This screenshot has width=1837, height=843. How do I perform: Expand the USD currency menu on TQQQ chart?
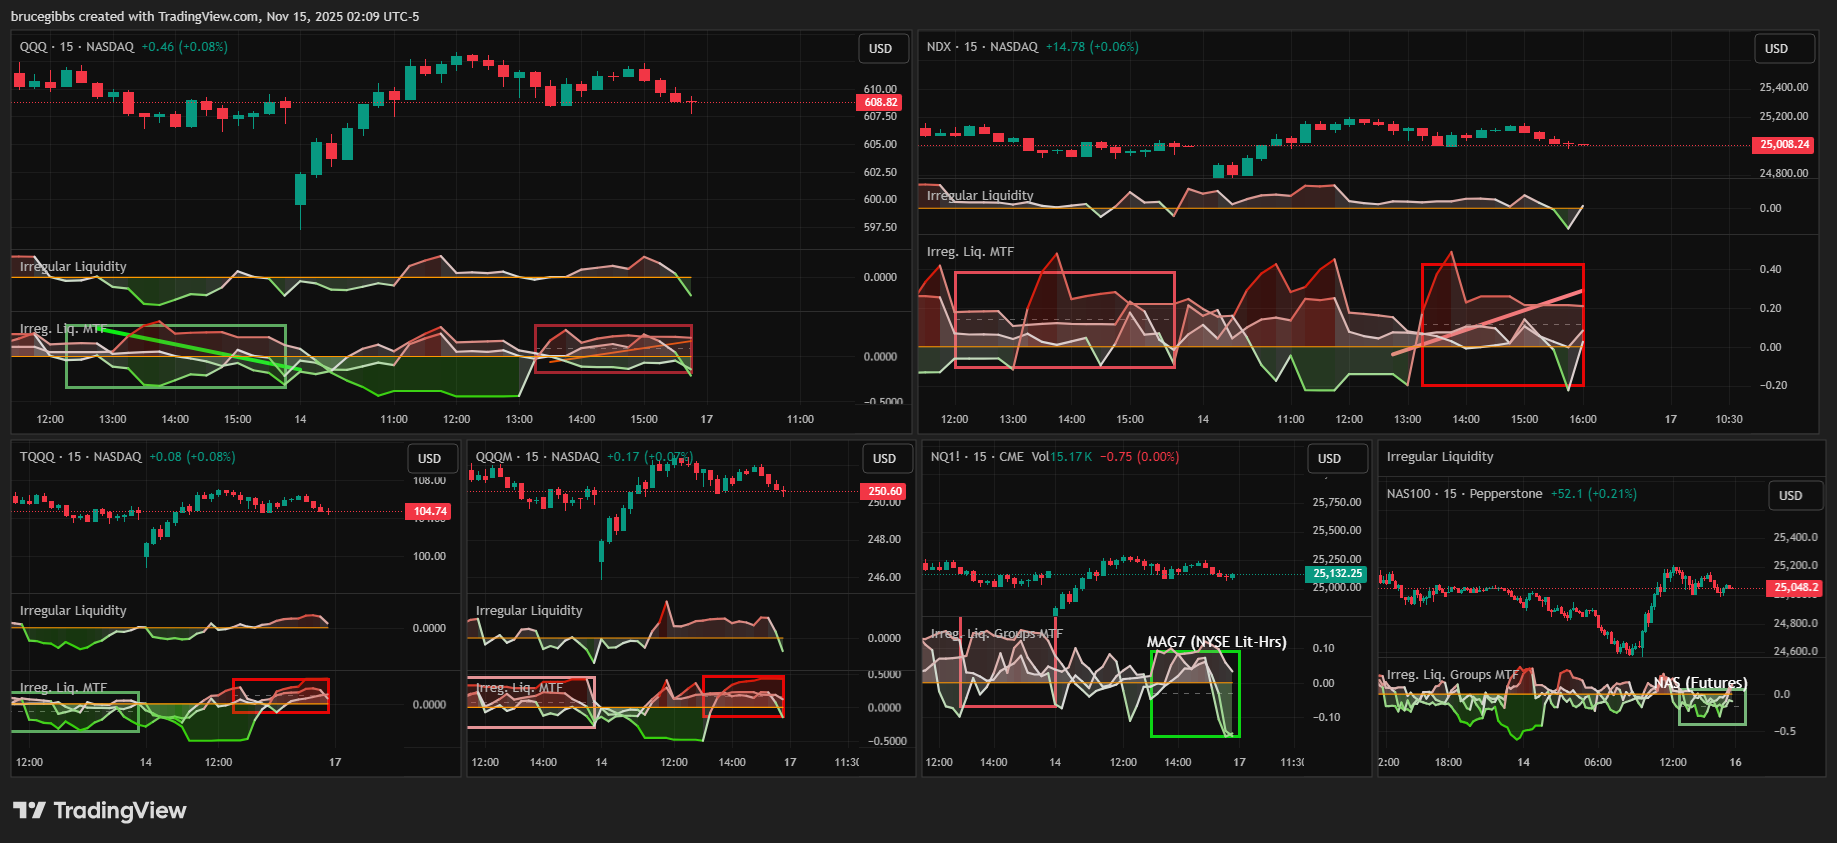[x=430, y=459]
